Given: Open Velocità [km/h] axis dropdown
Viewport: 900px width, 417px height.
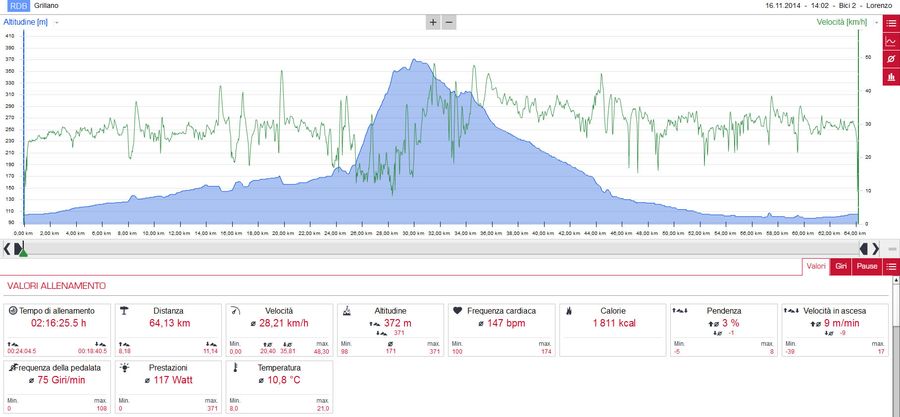Looking at the screenshot, I should coord(876,22).
